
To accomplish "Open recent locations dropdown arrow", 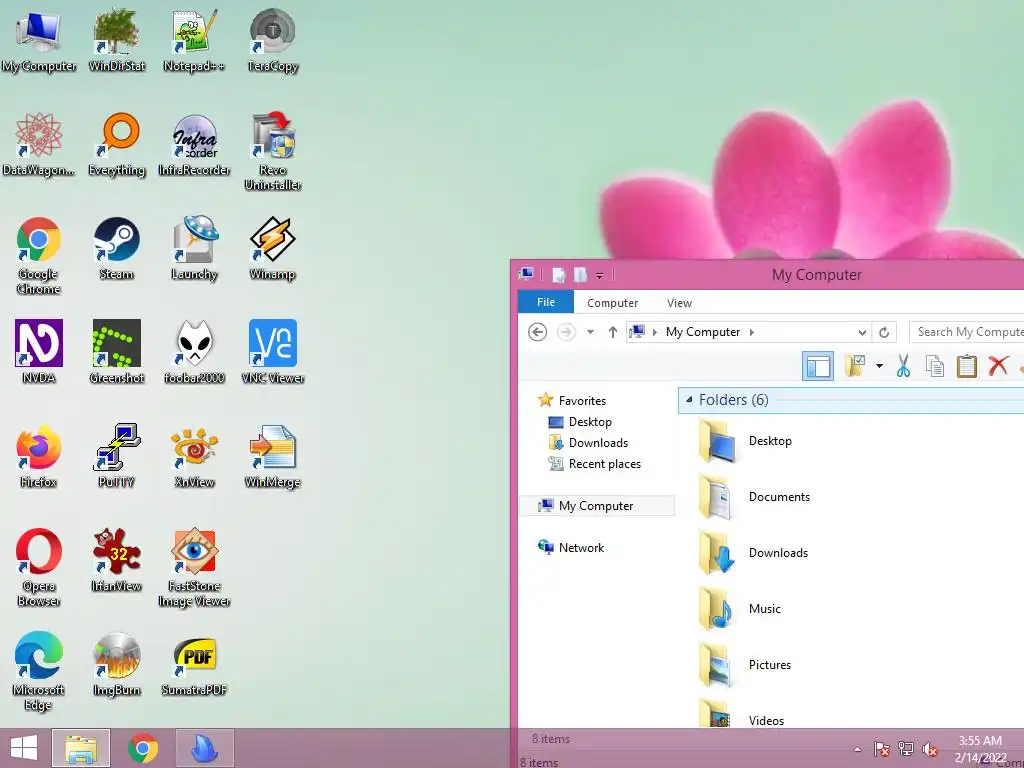I will click(x=590, y=332).
